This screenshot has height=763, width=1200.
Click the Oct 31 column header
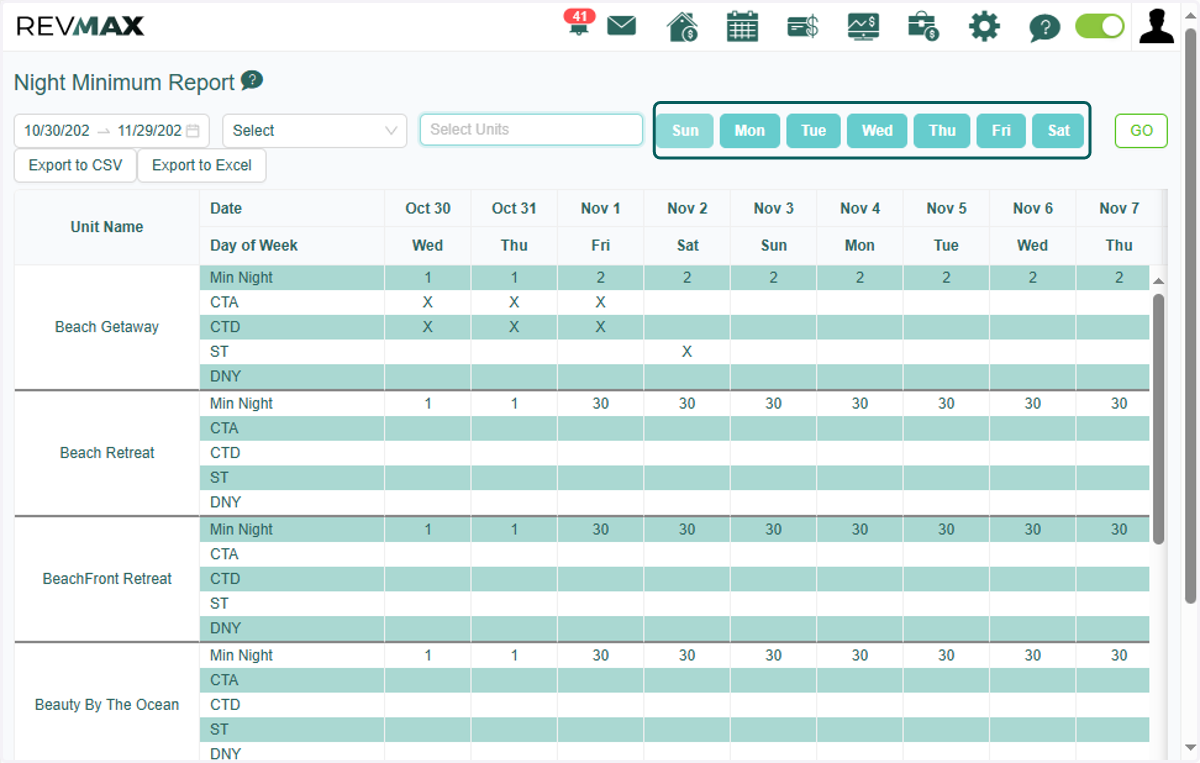(x=514, y=208)
